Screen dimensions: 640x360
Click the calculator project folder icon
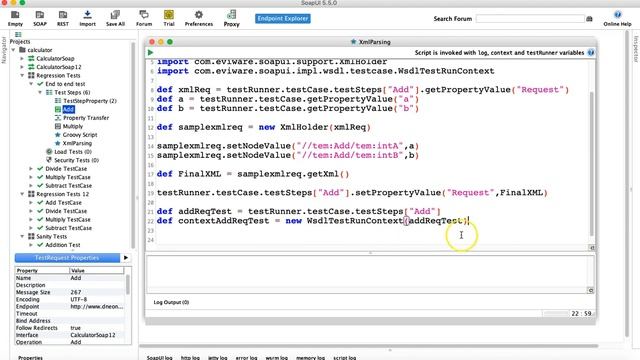pyautogui.click(x=22, y=50)
